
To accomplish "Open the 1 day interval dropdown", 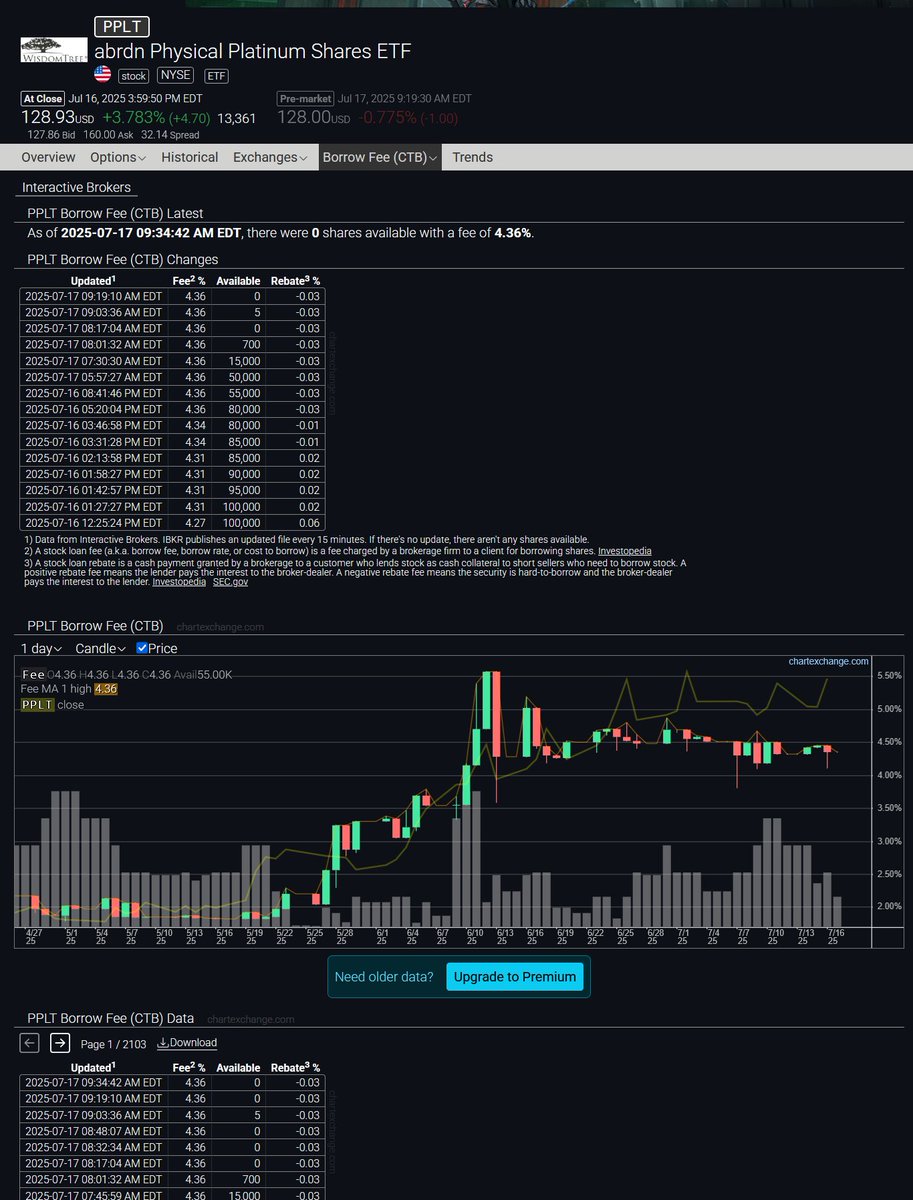I will [41, 648].
